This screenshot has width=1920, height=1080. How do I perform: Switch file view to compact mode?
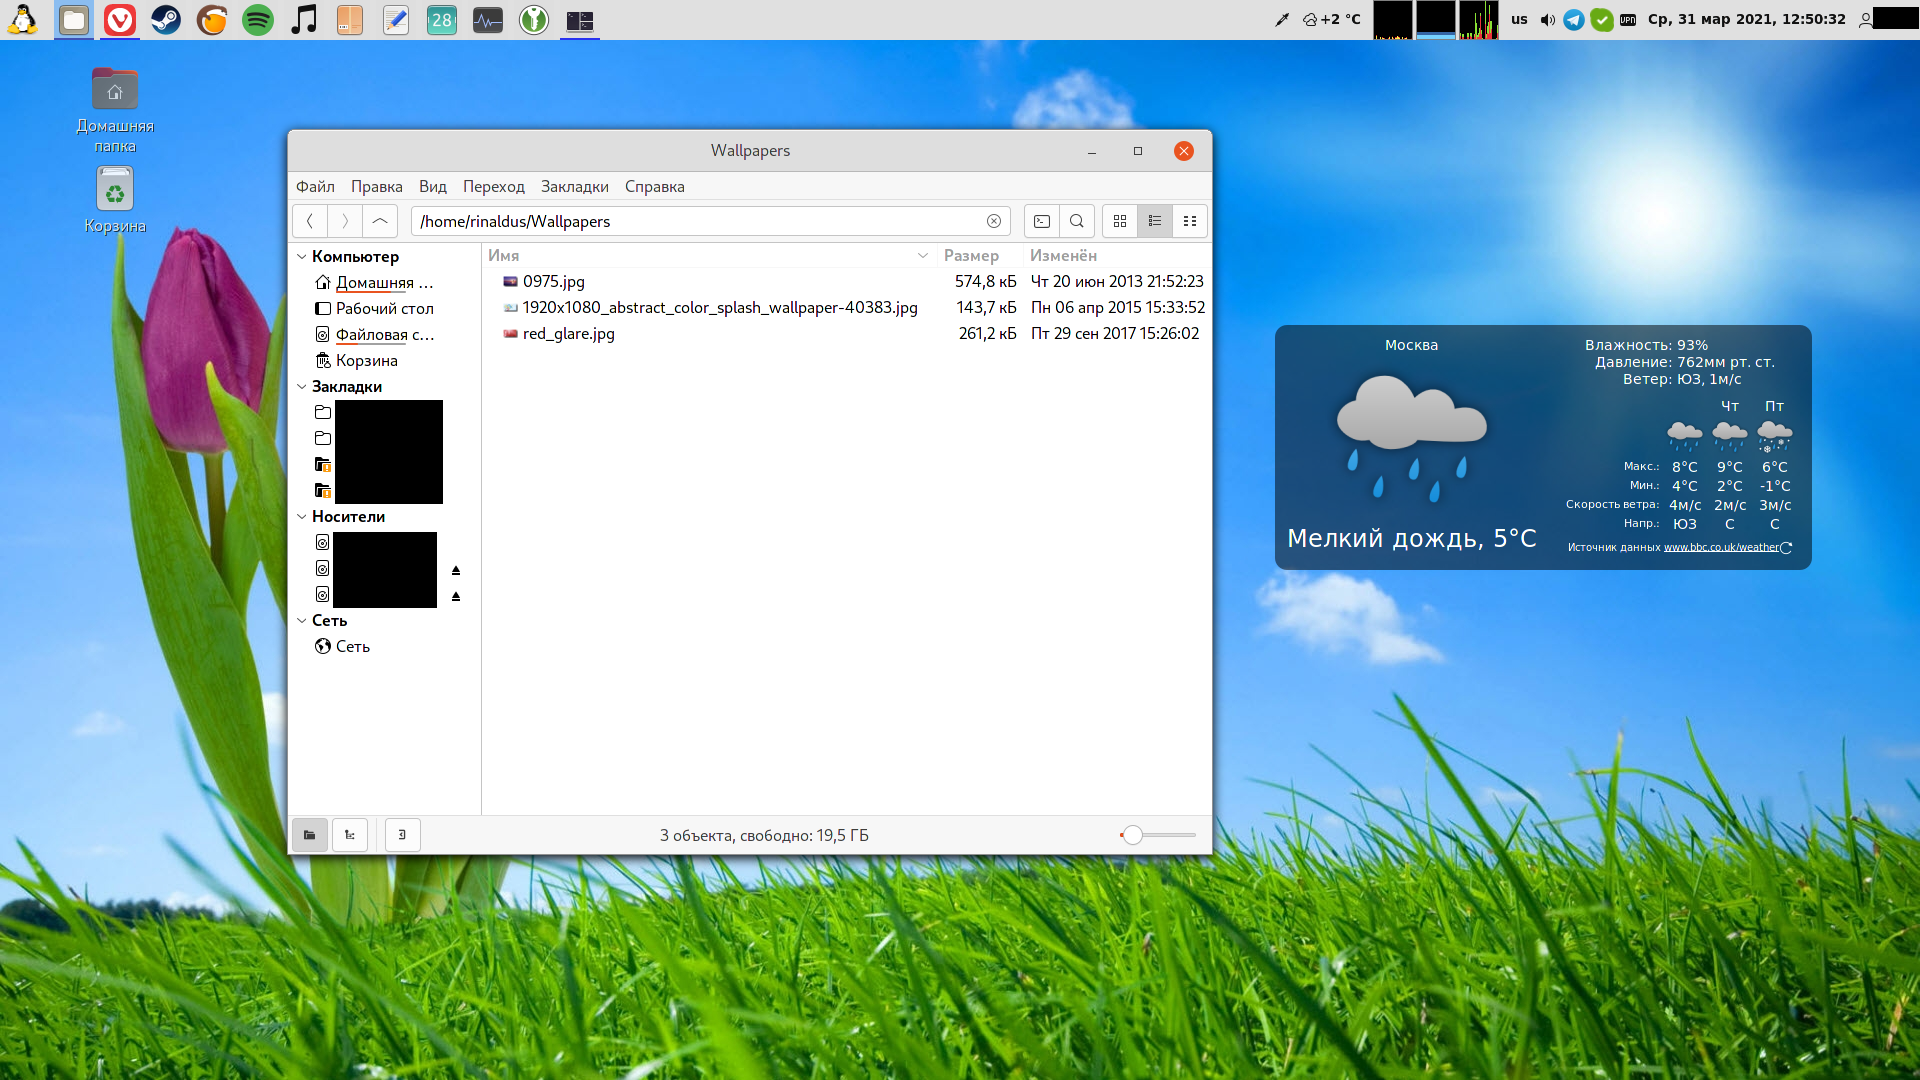tap(1189, 221)
